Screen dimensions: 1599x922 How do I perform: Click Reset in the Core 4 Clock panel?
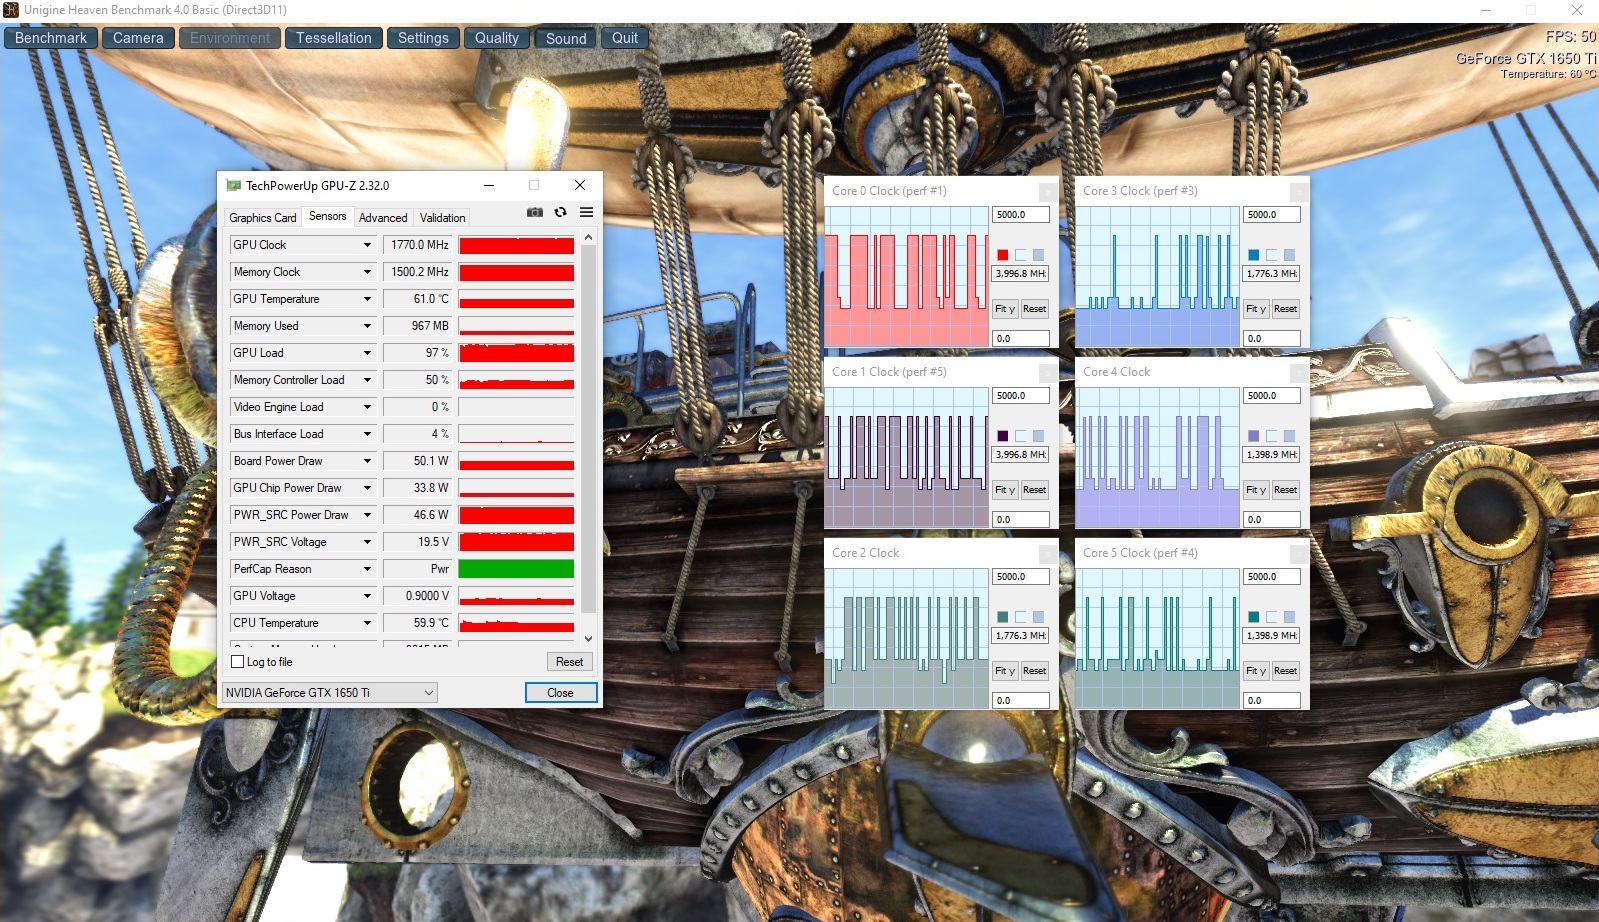click(1286, 490)
